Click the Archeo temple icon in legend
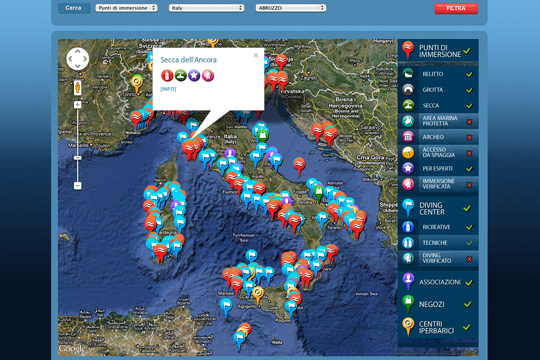540x360 pixels. tap(408, 137)
